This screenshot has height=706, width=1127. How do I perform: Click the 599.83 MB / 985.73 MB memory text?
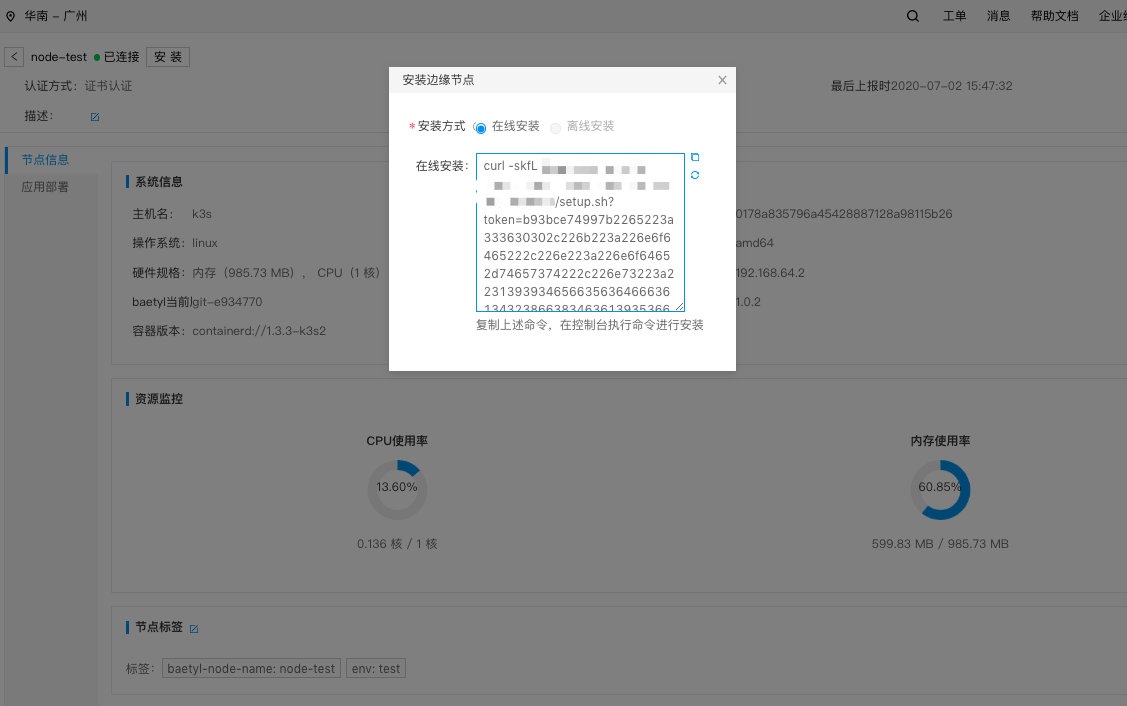point(940,544)
